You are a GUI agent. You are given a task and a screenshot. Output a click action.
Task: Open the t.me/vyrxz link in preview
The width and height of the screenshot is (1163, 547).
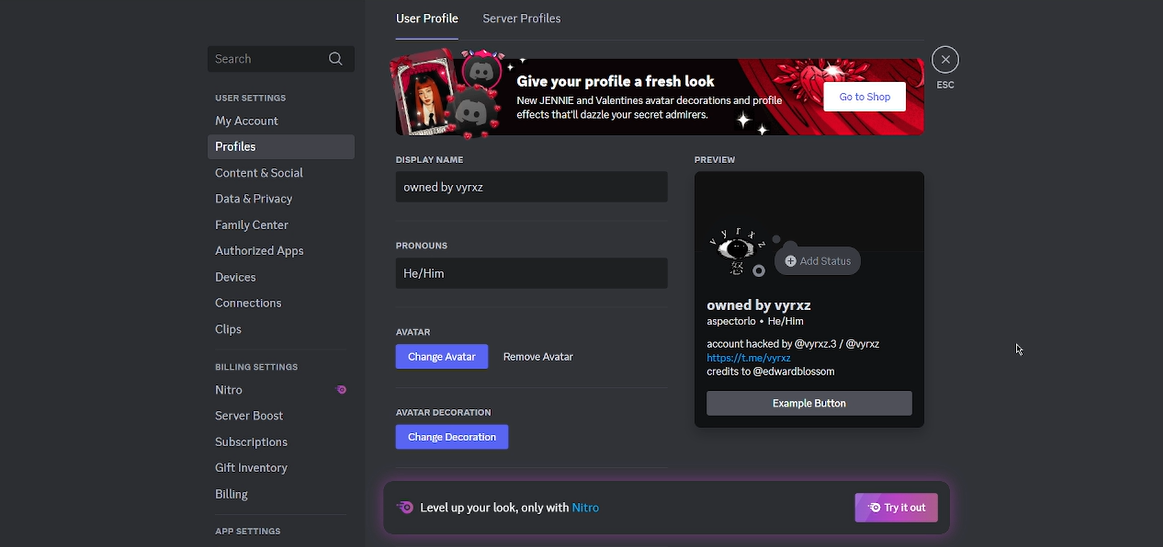tap(748, 357)
